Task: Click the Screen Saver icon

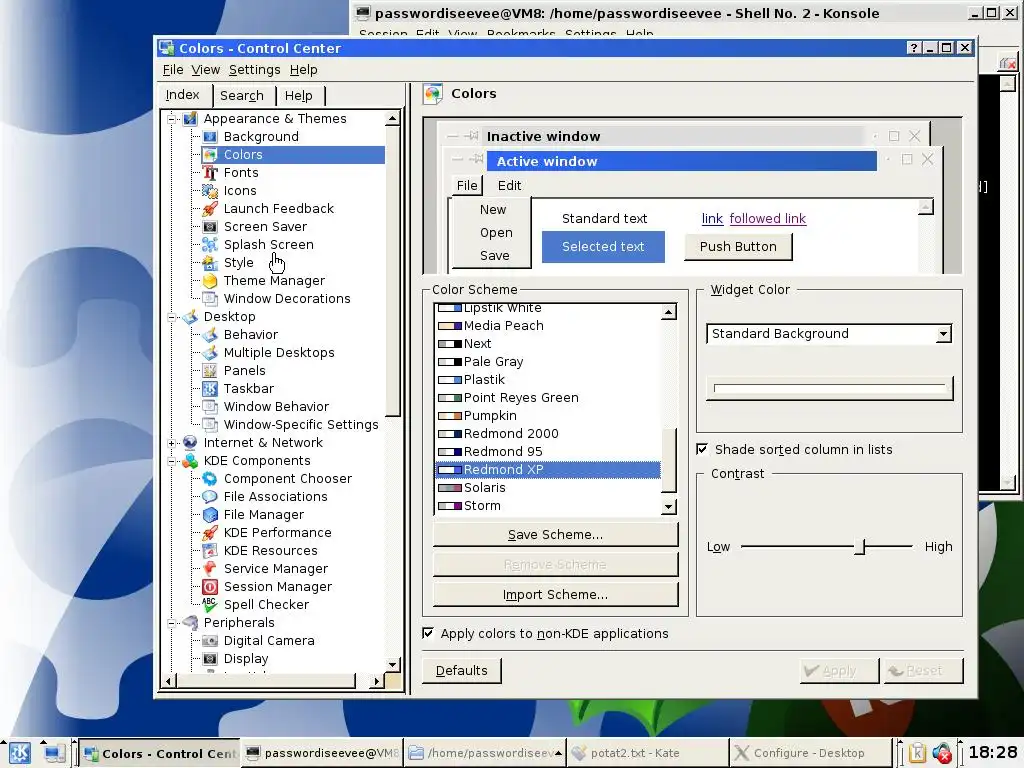Action: coord(210,227)
